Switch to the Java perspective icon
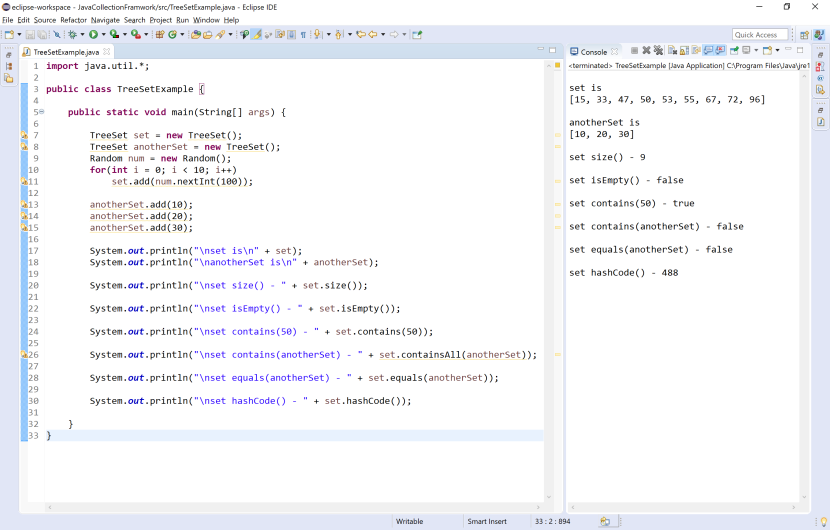 pyautogui.click(x=819, y=35)
